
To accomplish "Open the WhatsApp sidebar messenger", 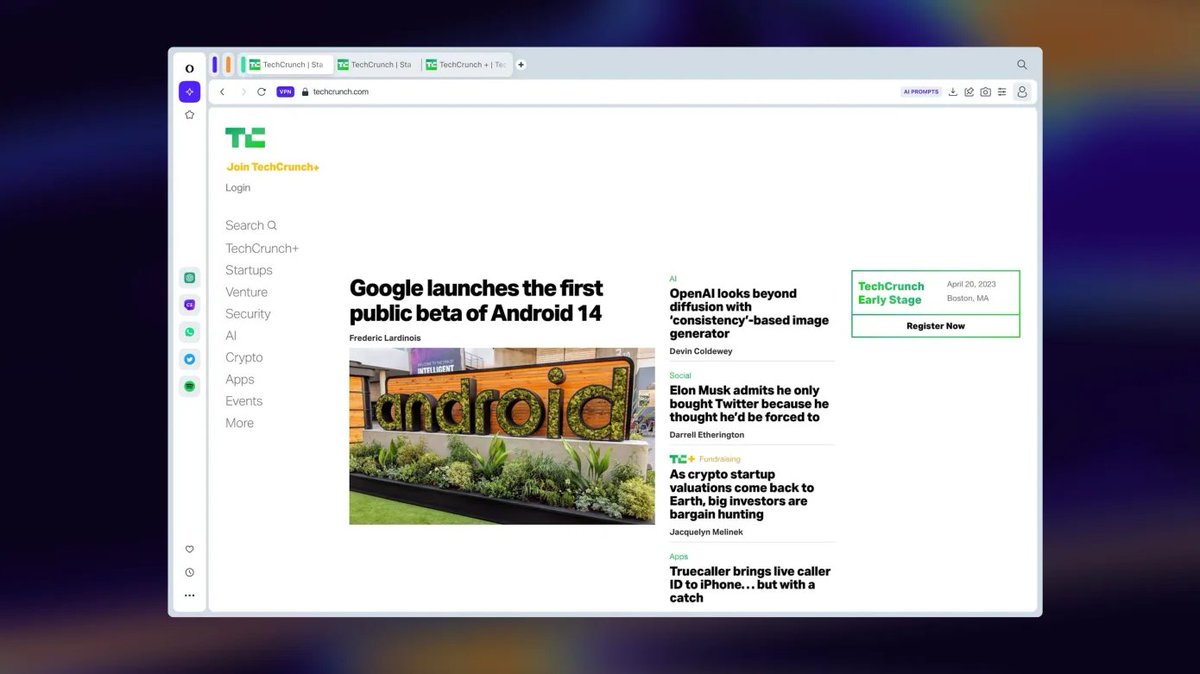I will point(189,332).
